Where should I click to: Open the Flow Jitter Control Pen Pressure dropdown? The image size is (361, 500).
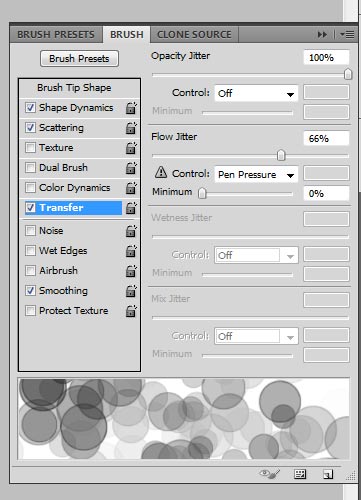tap(256, 174)
